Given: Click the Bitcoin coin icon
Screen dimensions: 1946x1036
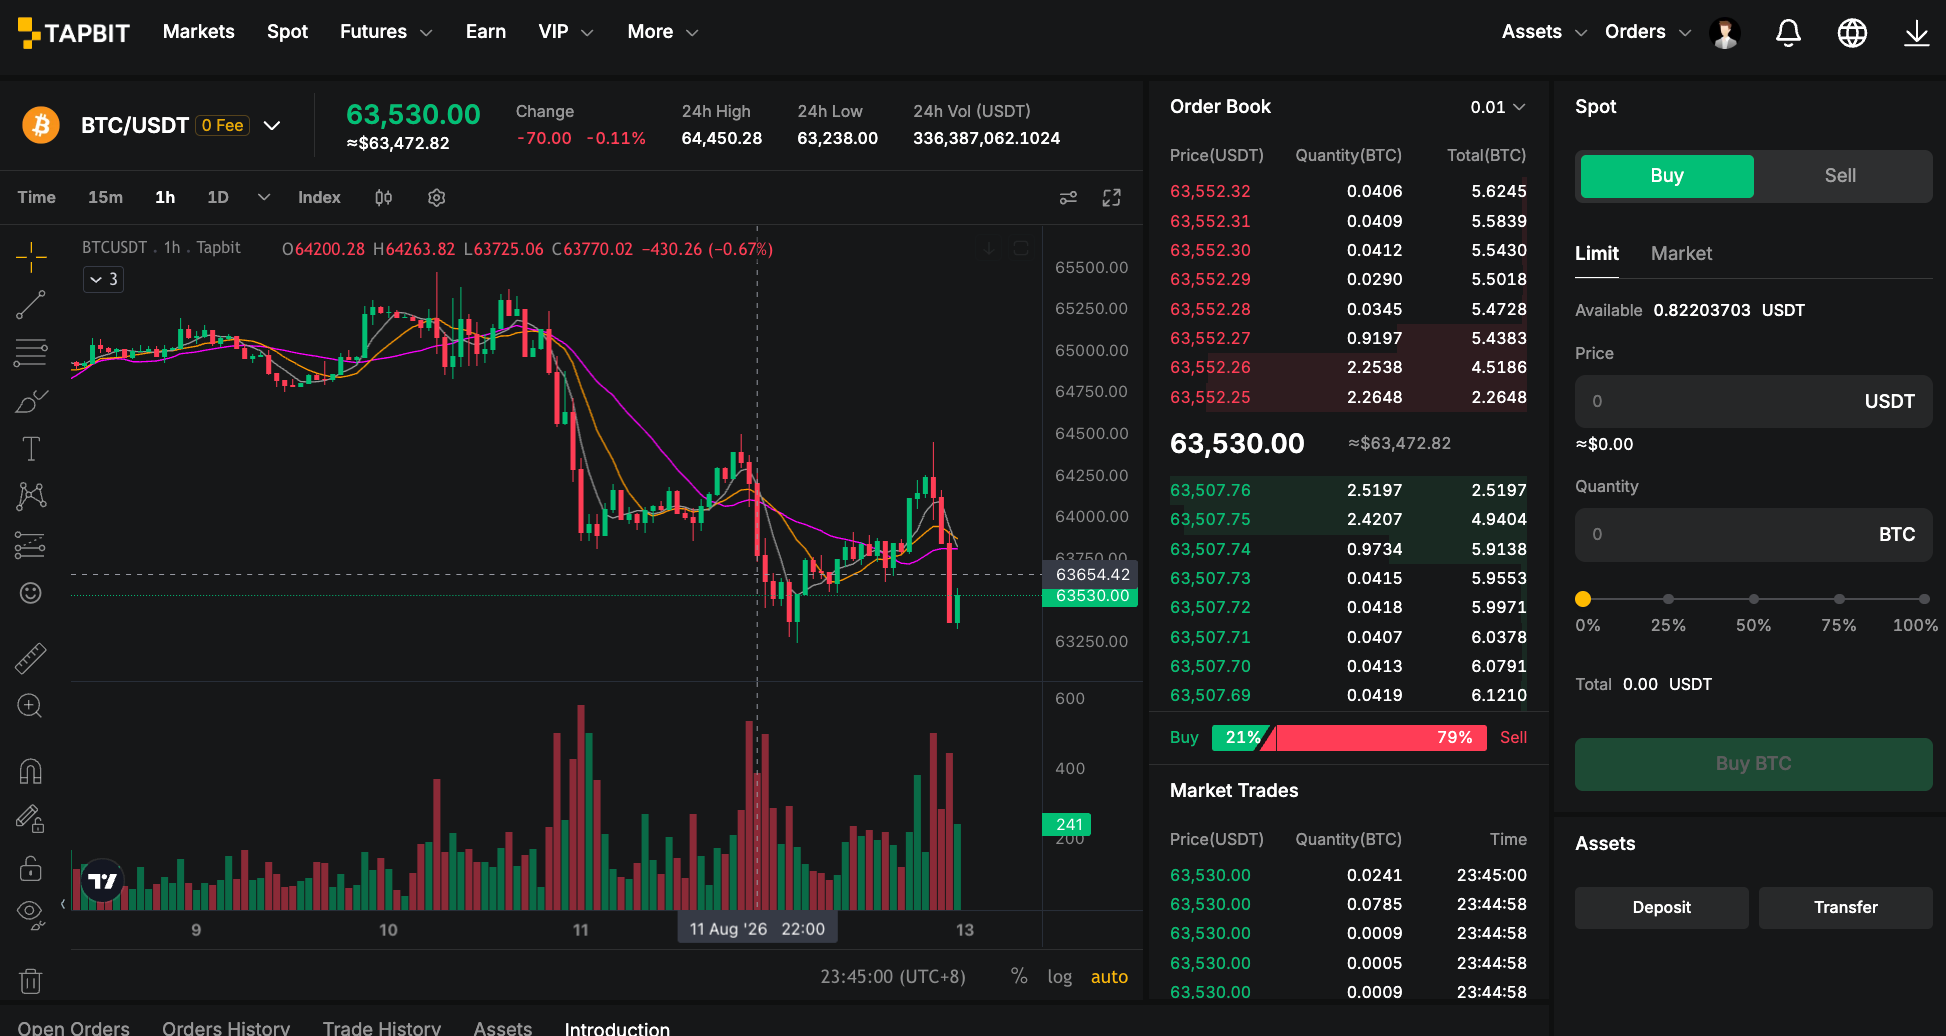Looking at the screenshot, I should (41, 125).
